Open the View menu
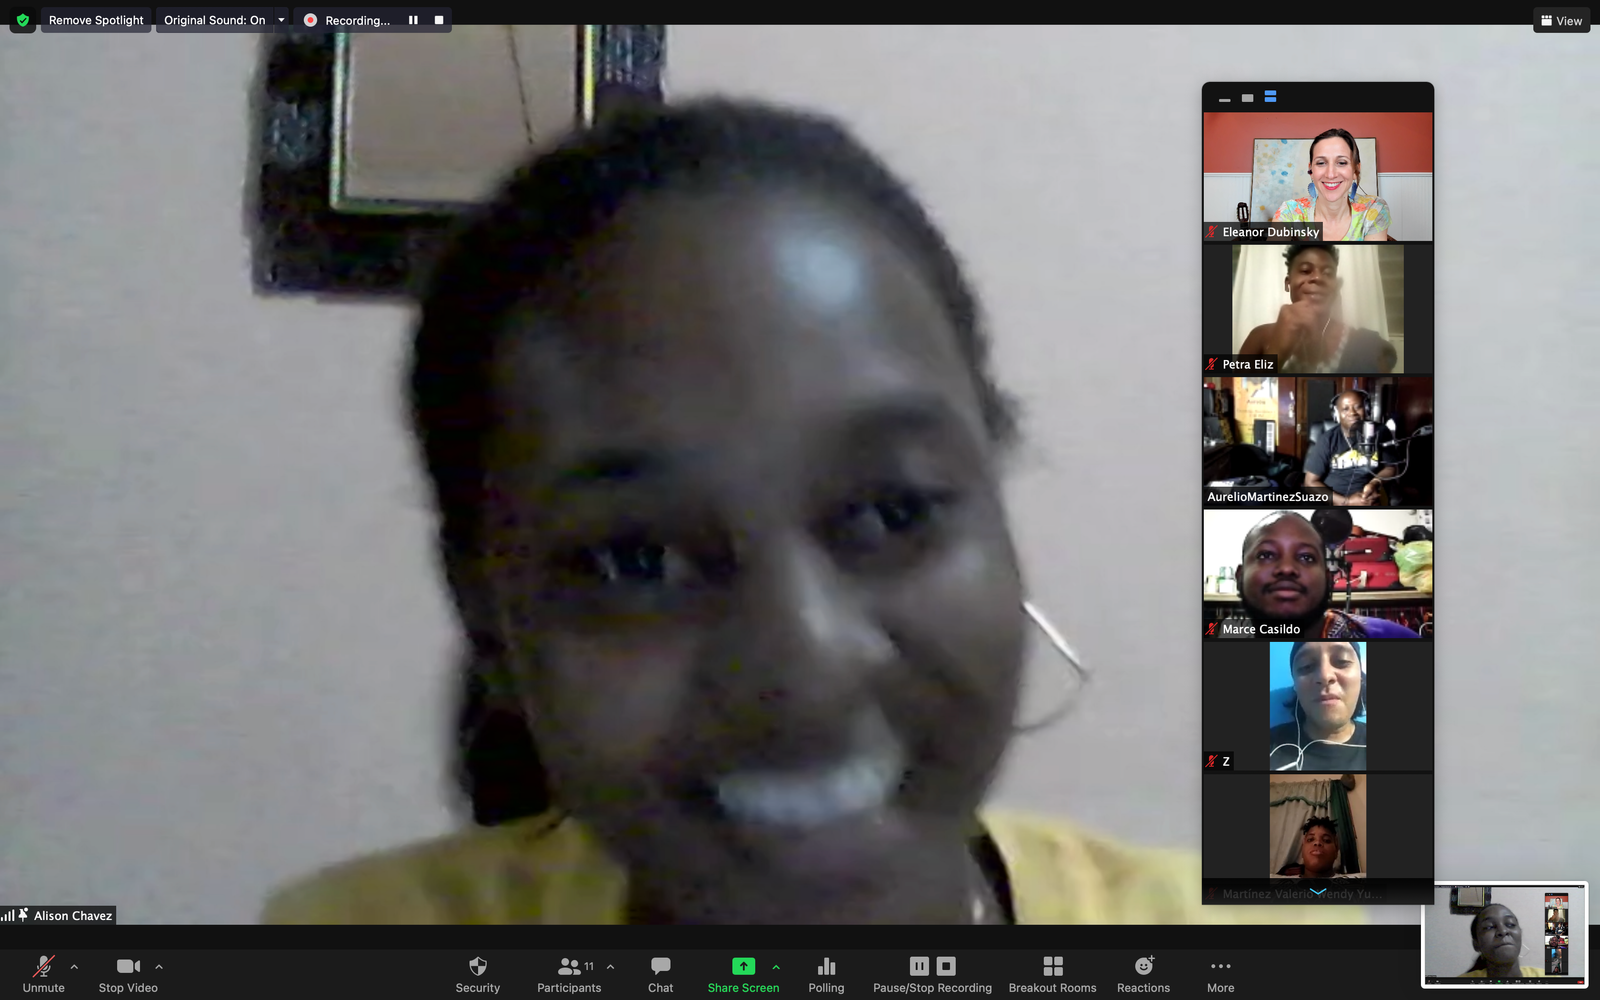The height and width of the screenshot is (1000, 1600). [x=1561, y=20]
